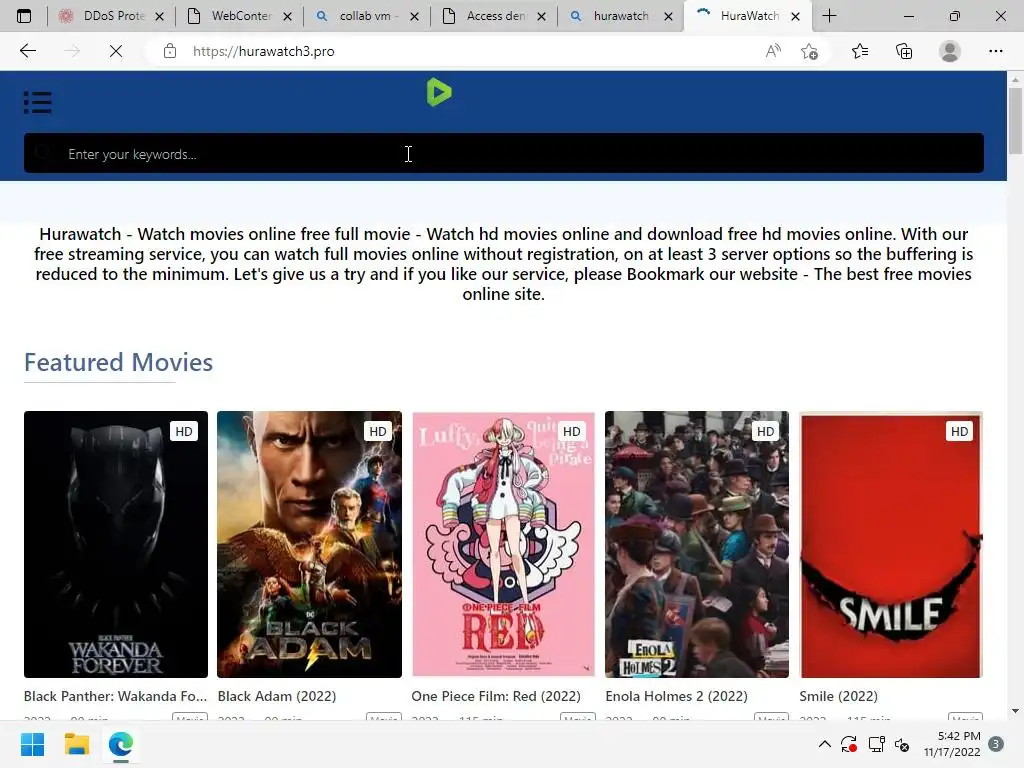The width and height of the screenshot is (1024, 768).
Task: Open the Favorites list
Action: coord(860,51)
